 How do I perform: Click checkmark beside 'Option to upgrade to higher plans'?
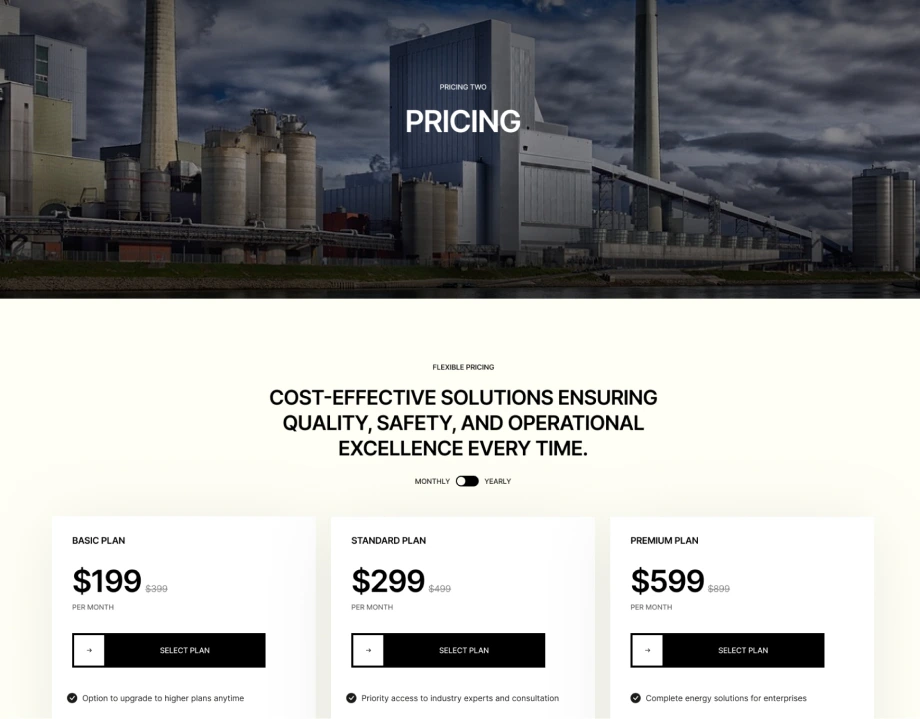72,698
